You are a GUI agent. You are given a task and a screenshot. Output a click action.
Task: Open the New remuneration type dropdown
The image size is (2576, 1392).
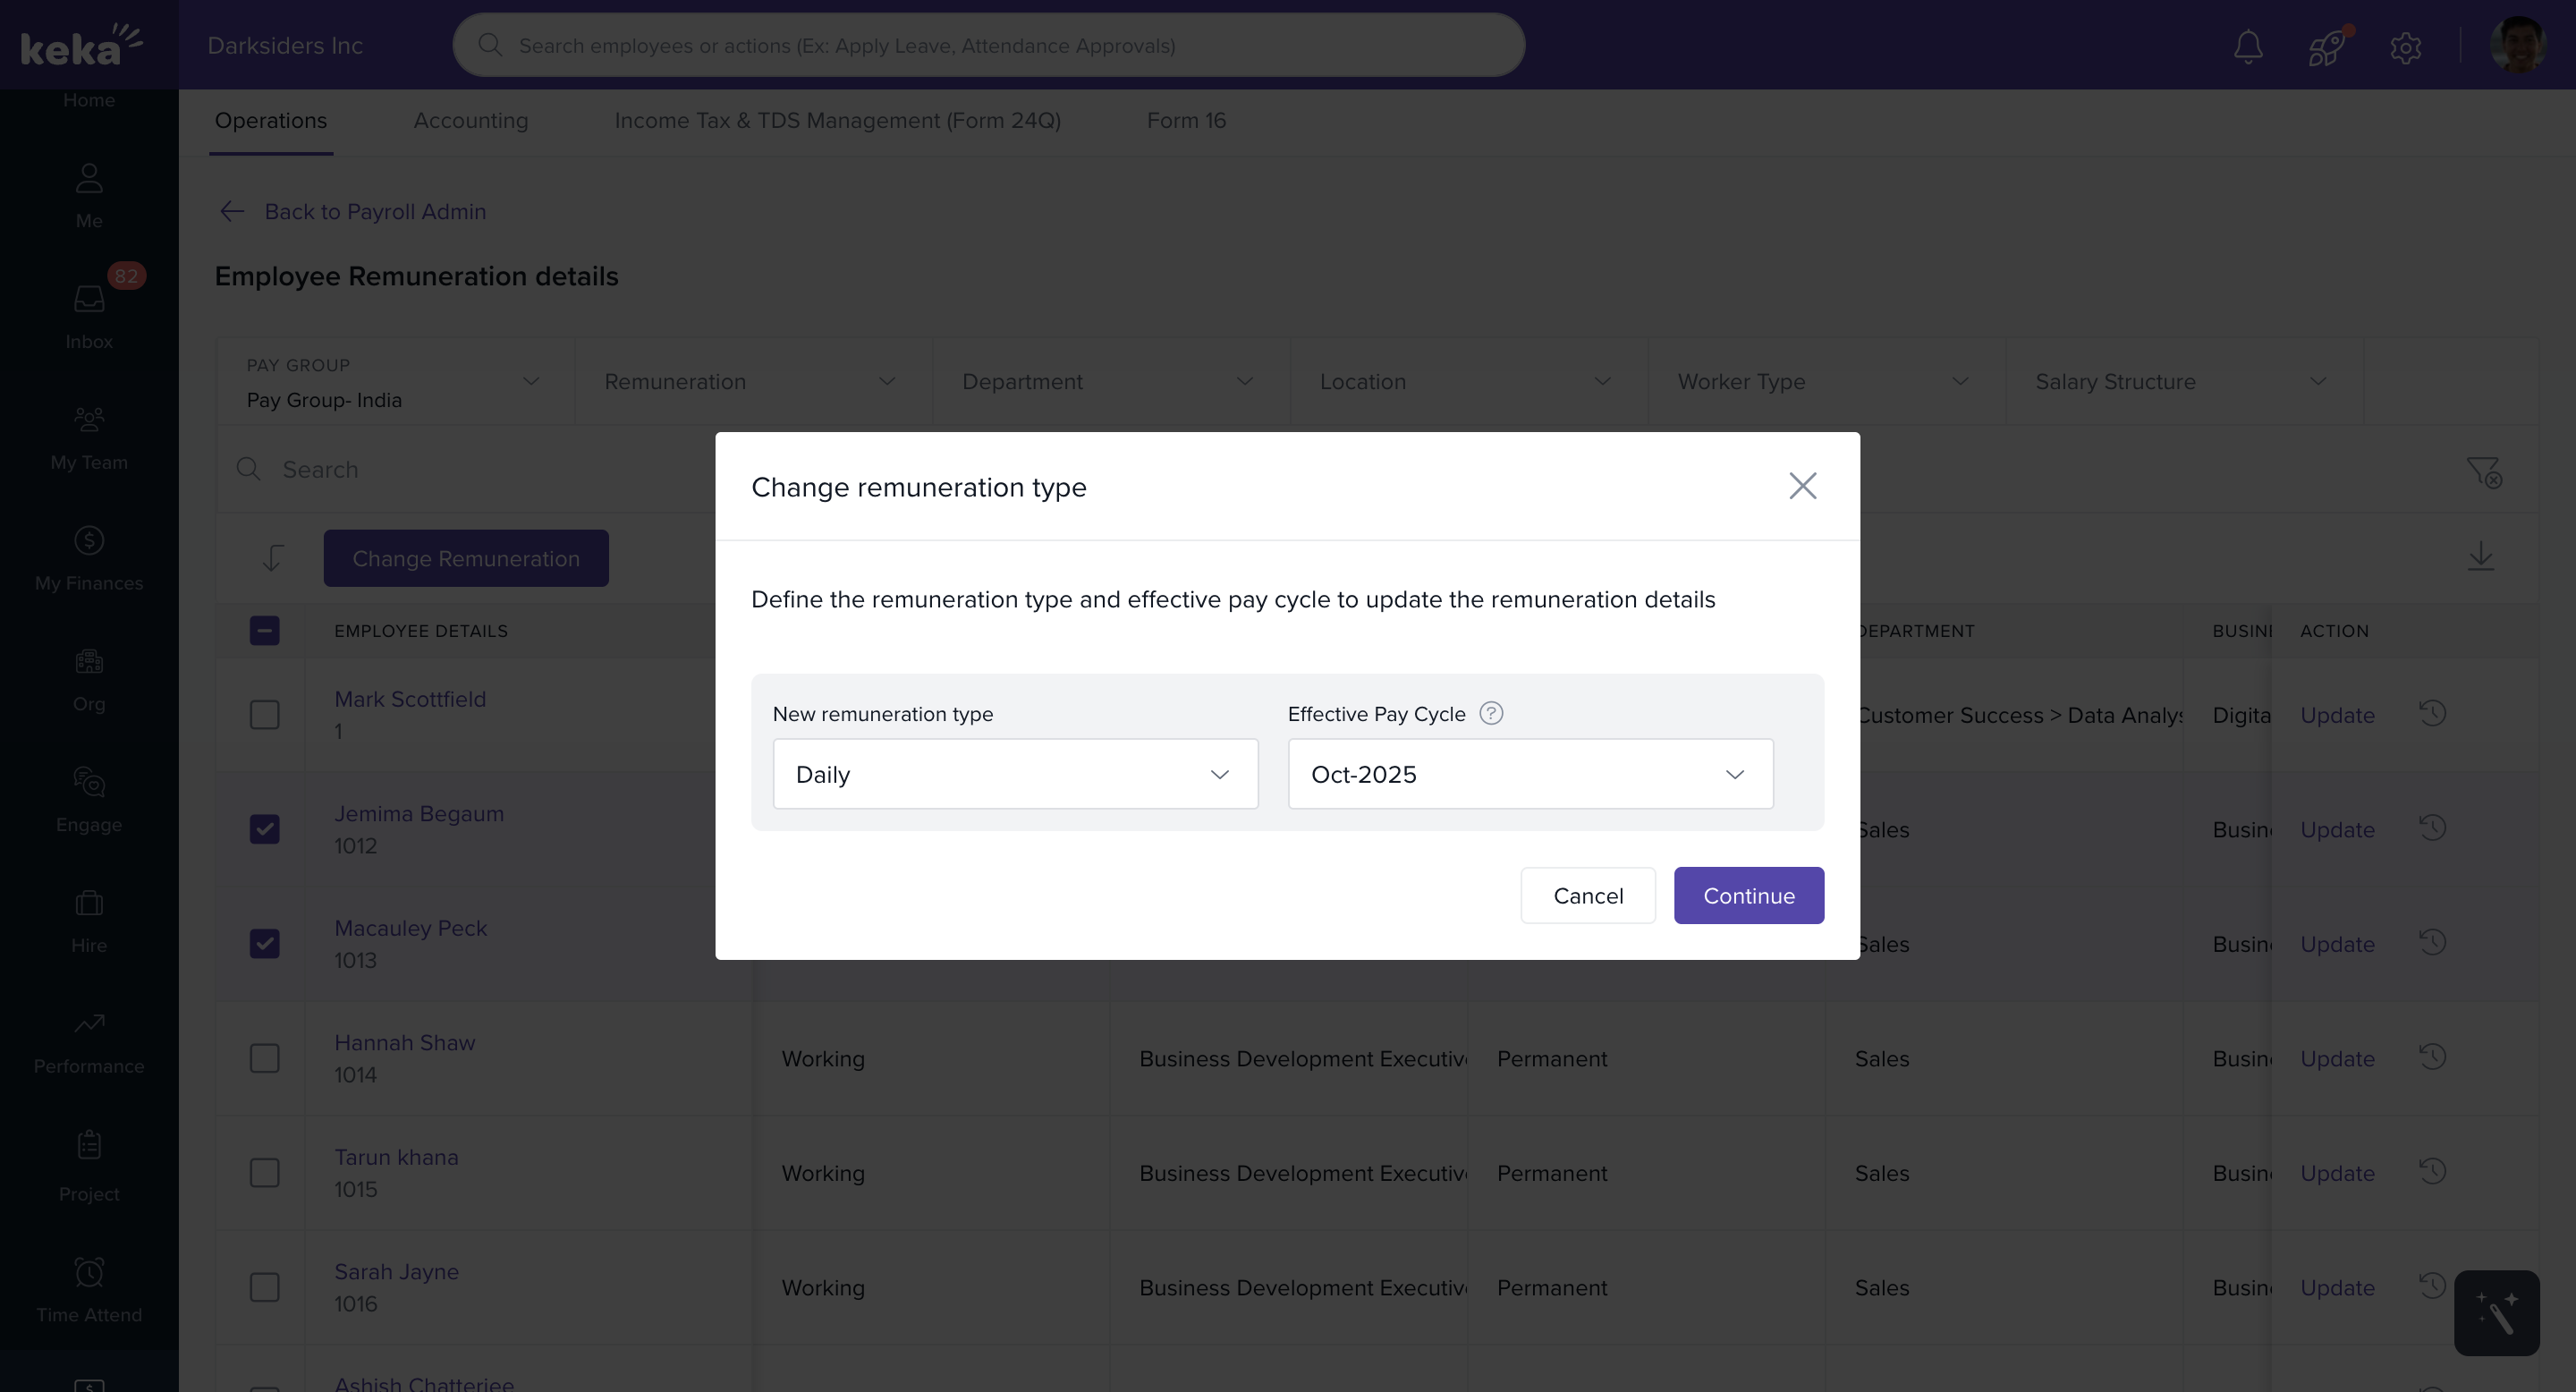tap(1014, 774)
